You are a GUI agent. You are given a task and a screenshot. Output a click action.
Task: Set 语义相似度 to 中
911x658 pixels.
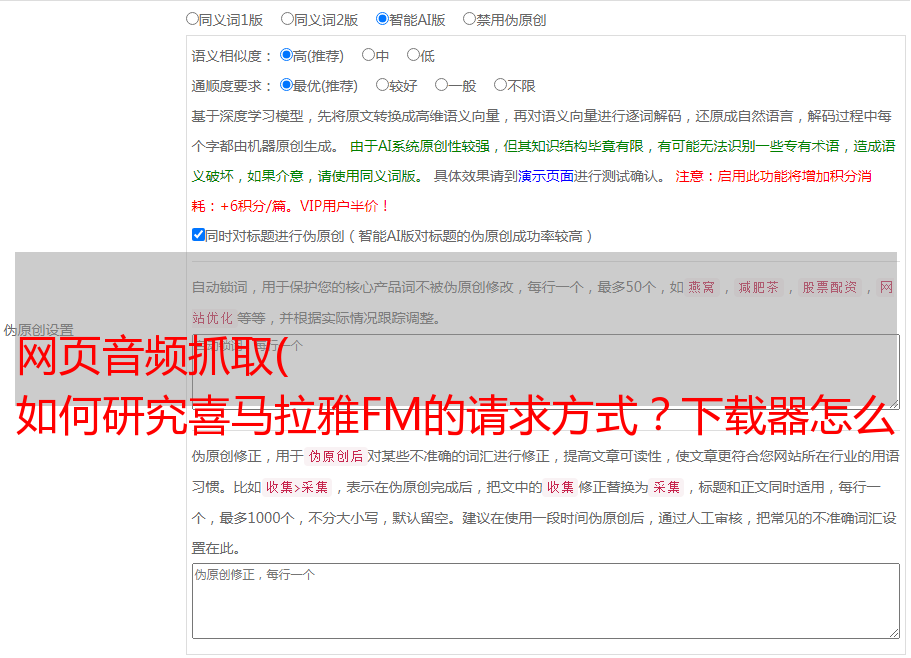pyautogui.click(x=368, y=55)
